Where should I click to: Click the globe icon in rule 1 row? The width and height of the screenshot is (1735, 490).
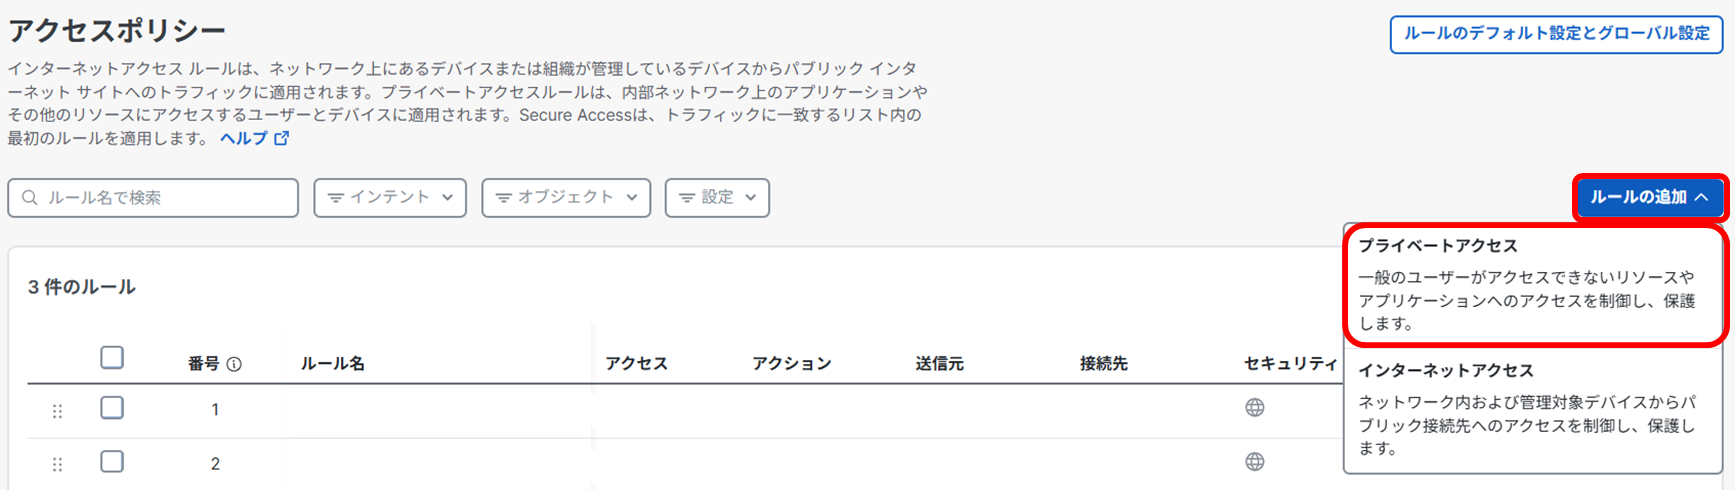pyautogui.click(x=1254, y=408)
